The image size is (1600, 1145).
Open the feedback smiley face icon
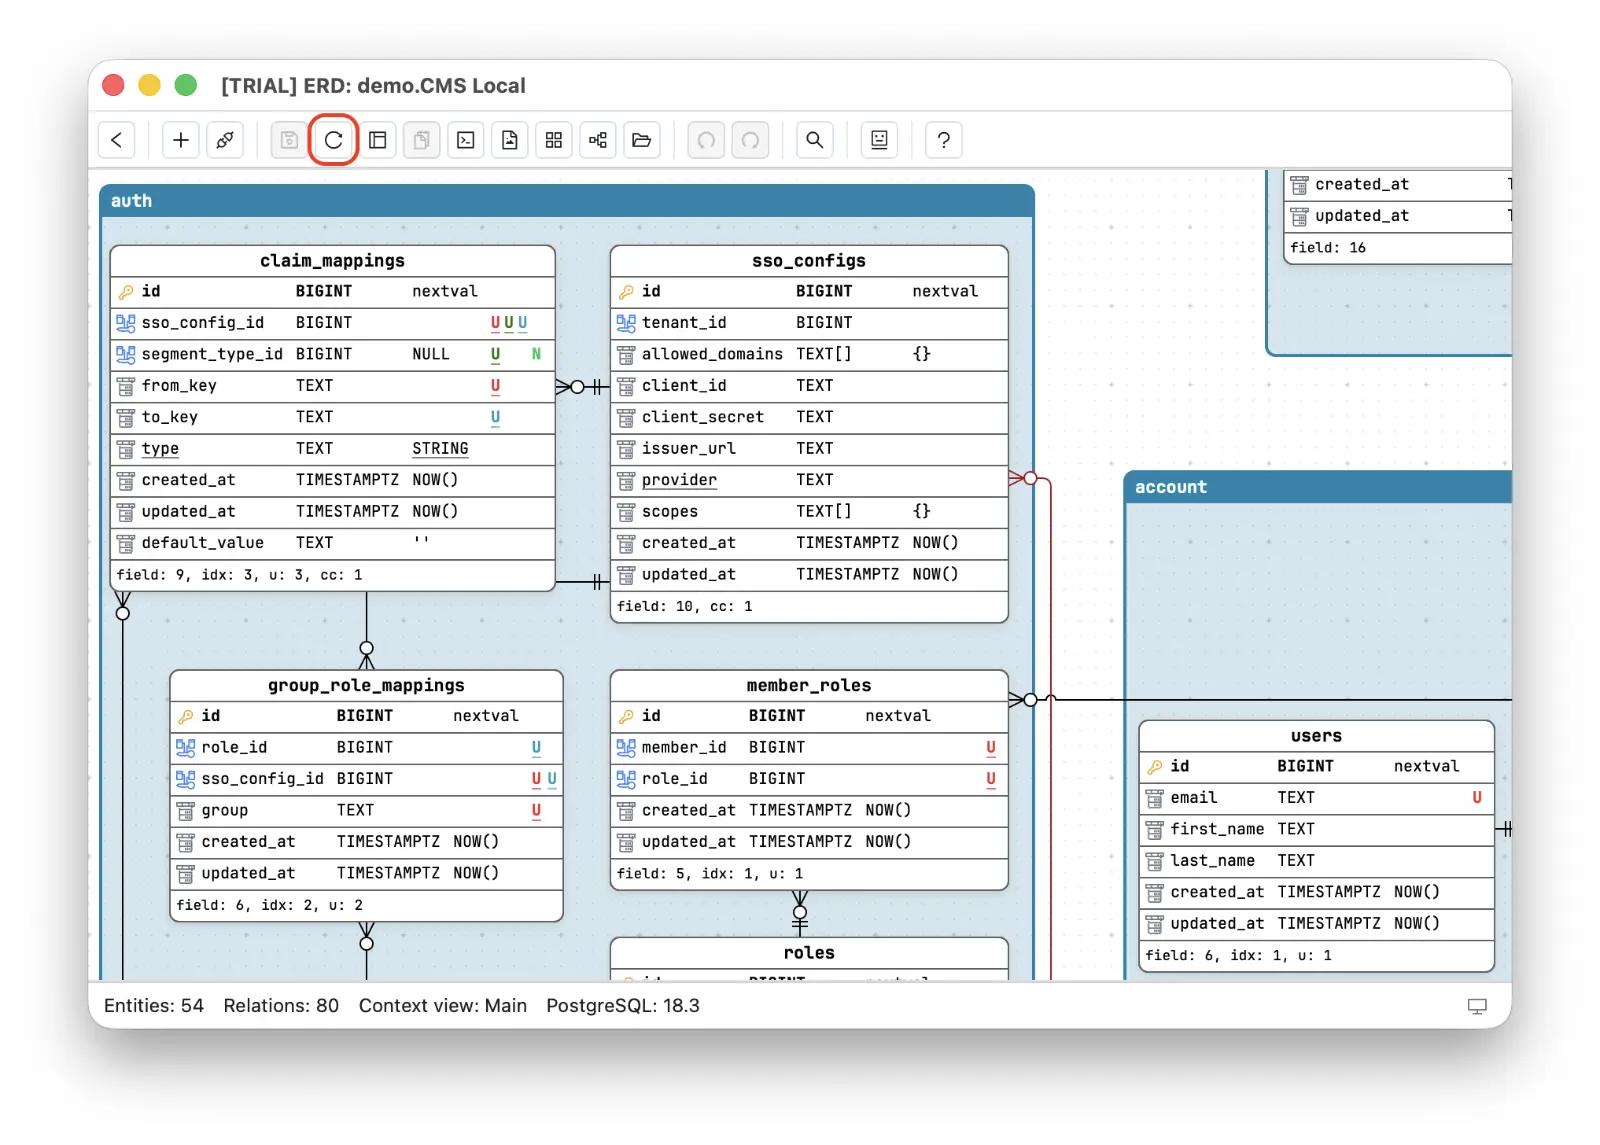tap(879, 140)
